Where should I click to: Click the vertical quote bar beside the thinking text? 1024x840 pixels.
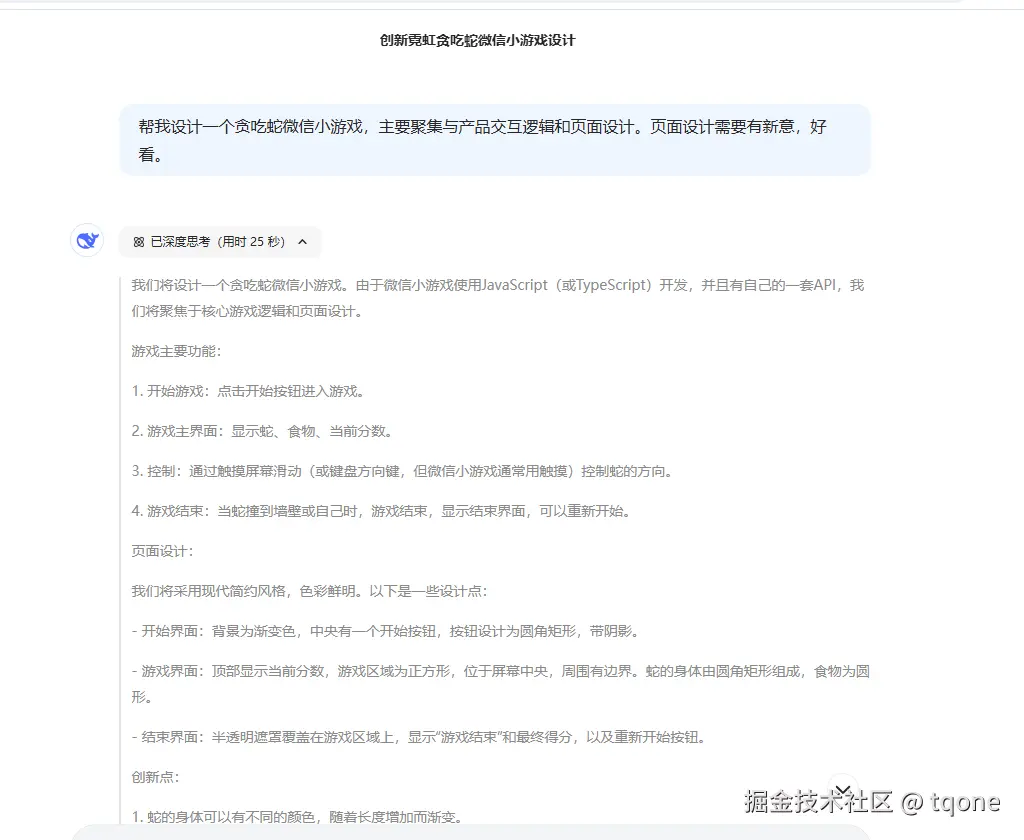tap(121, 550)
